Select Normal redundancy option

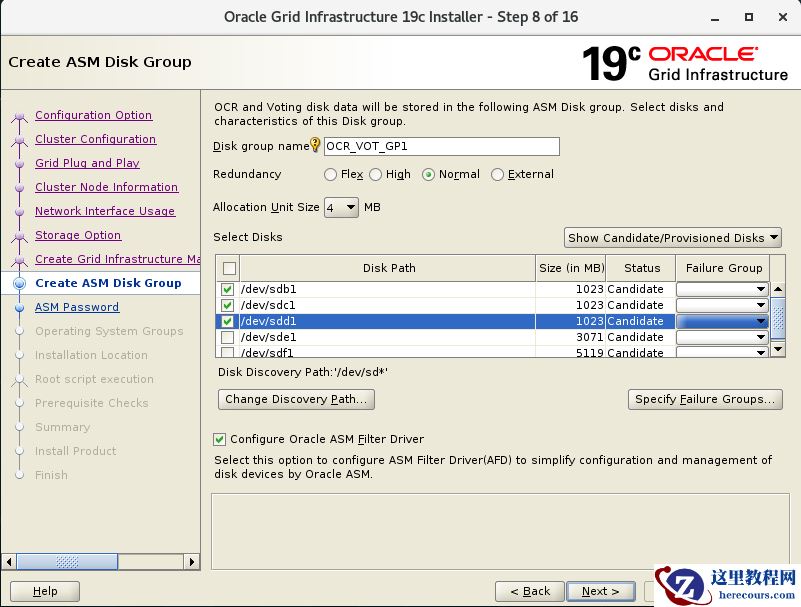428,175
